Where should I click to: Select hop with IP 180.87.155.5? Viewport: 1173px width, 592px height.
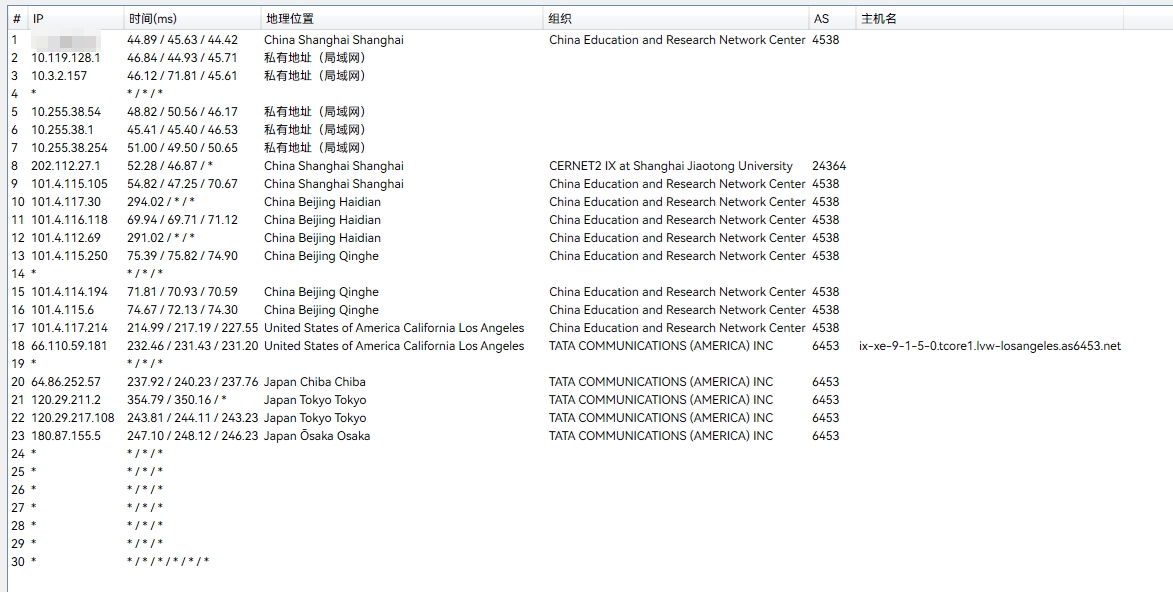point(65,436)
